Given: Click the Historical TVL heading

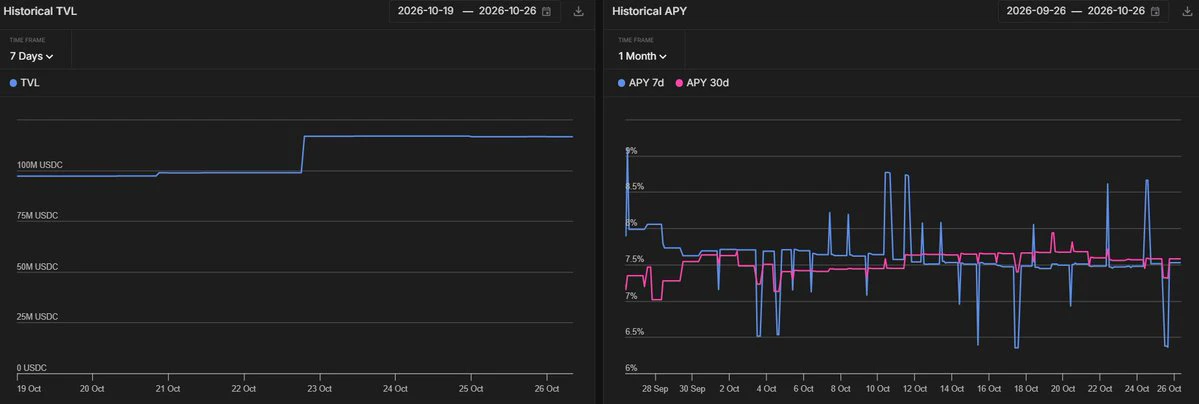Looking at the screenshot, I should [x=40, y=11].
